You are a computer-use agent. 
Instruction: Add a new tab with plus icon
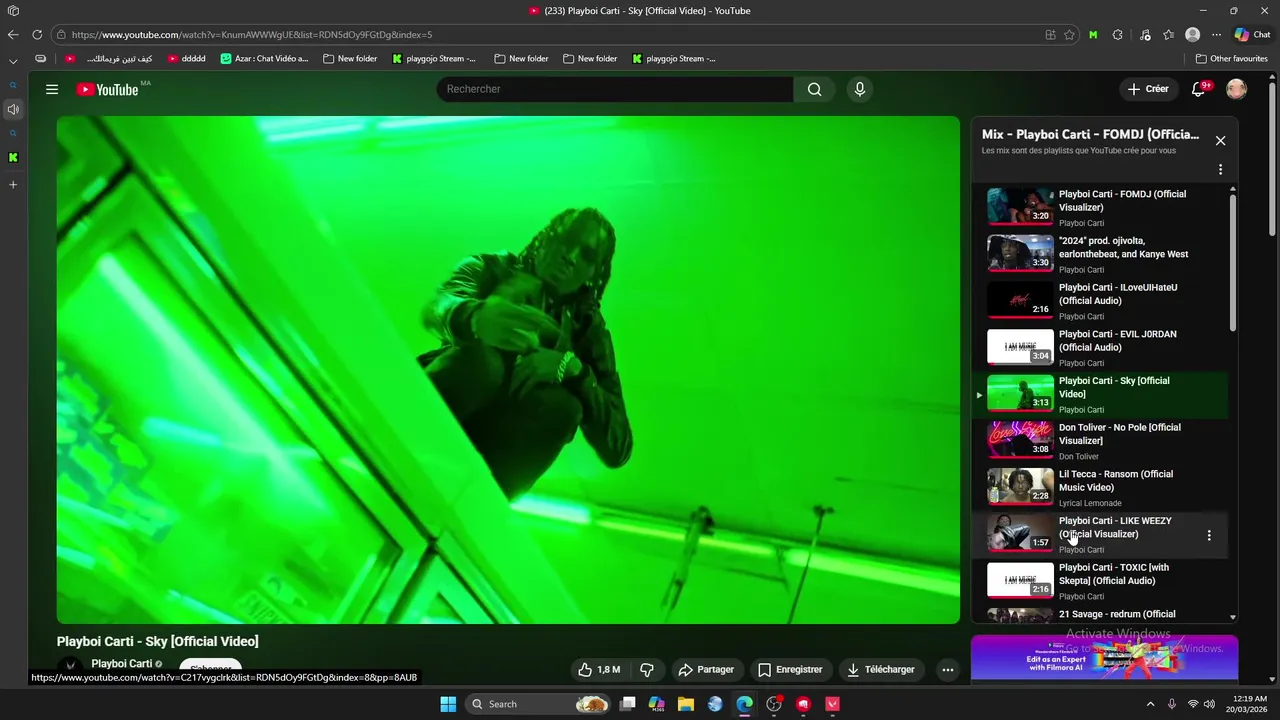point(13,185)
